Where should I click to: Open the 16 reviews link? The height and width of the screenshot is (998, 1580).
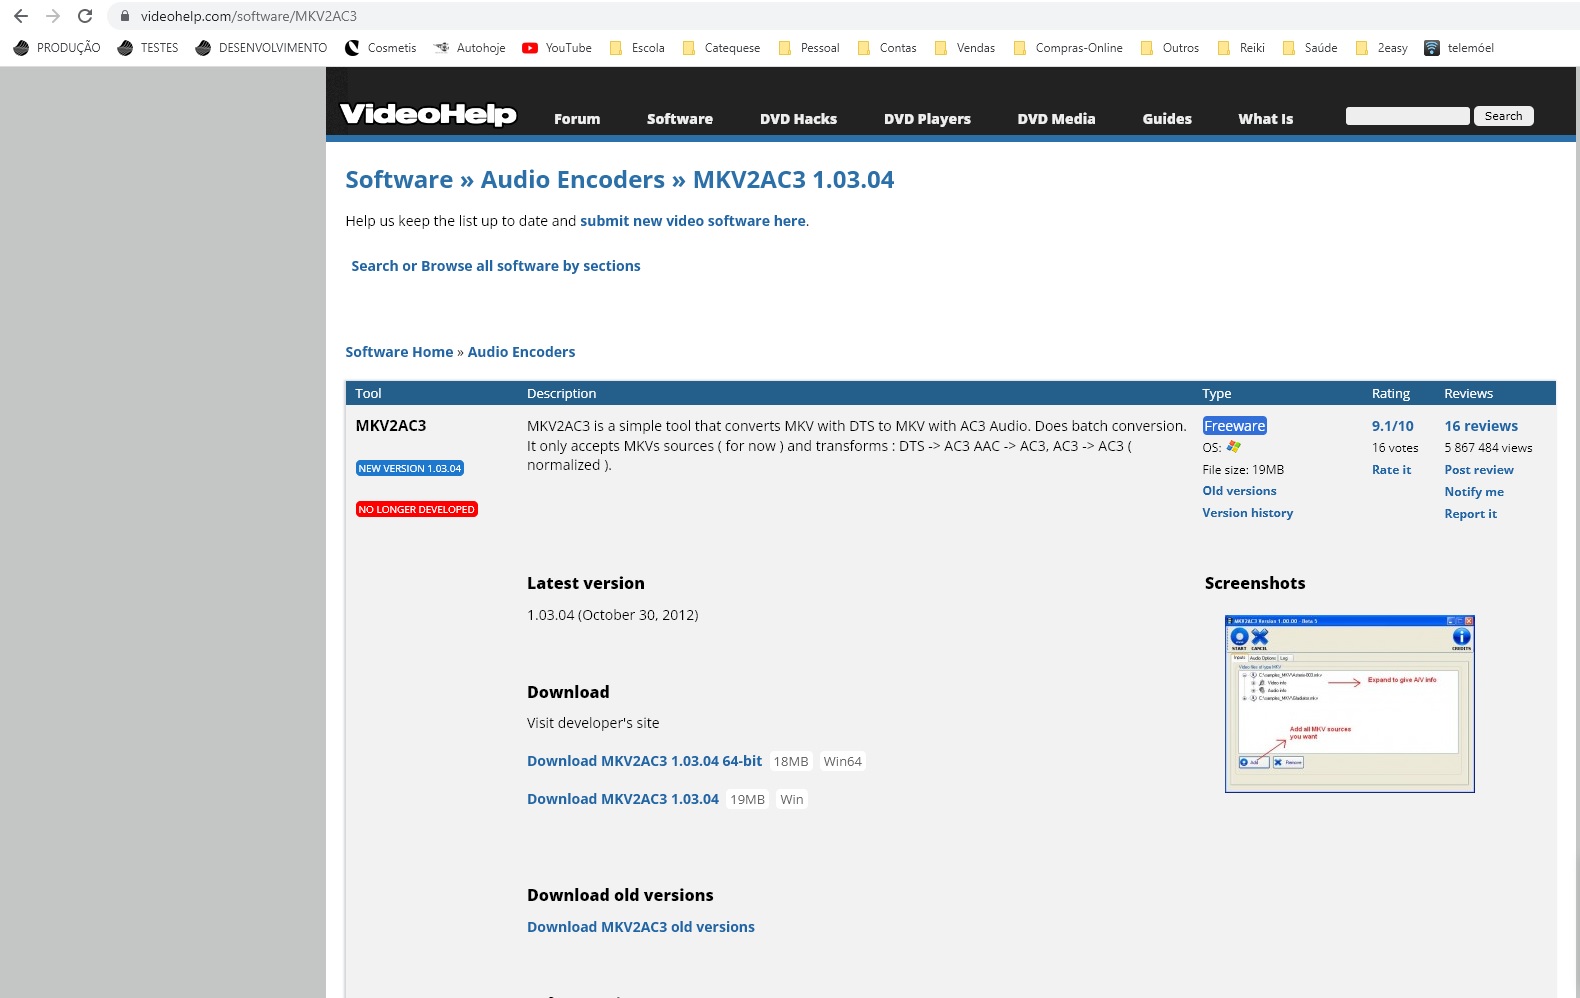coord(1481,426)
